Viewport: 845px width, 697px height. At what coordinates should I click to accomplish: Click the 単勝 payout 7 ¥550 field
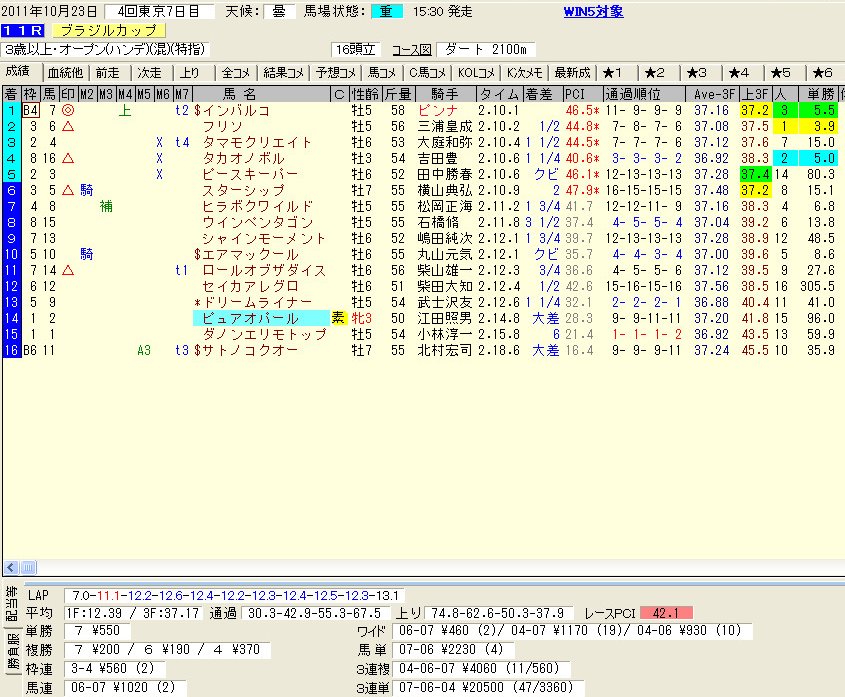click(x=97, y=631)
